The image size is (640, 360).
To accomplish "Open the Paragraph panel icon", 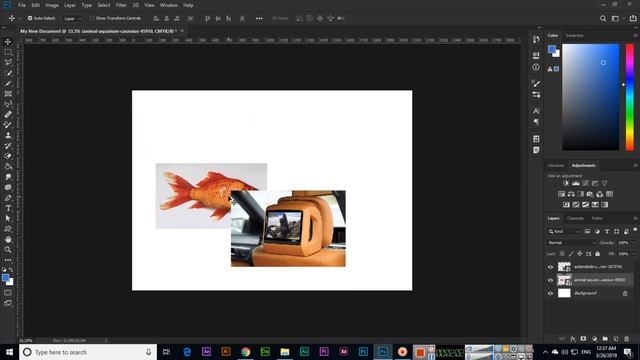I will (x=536, y=122).
